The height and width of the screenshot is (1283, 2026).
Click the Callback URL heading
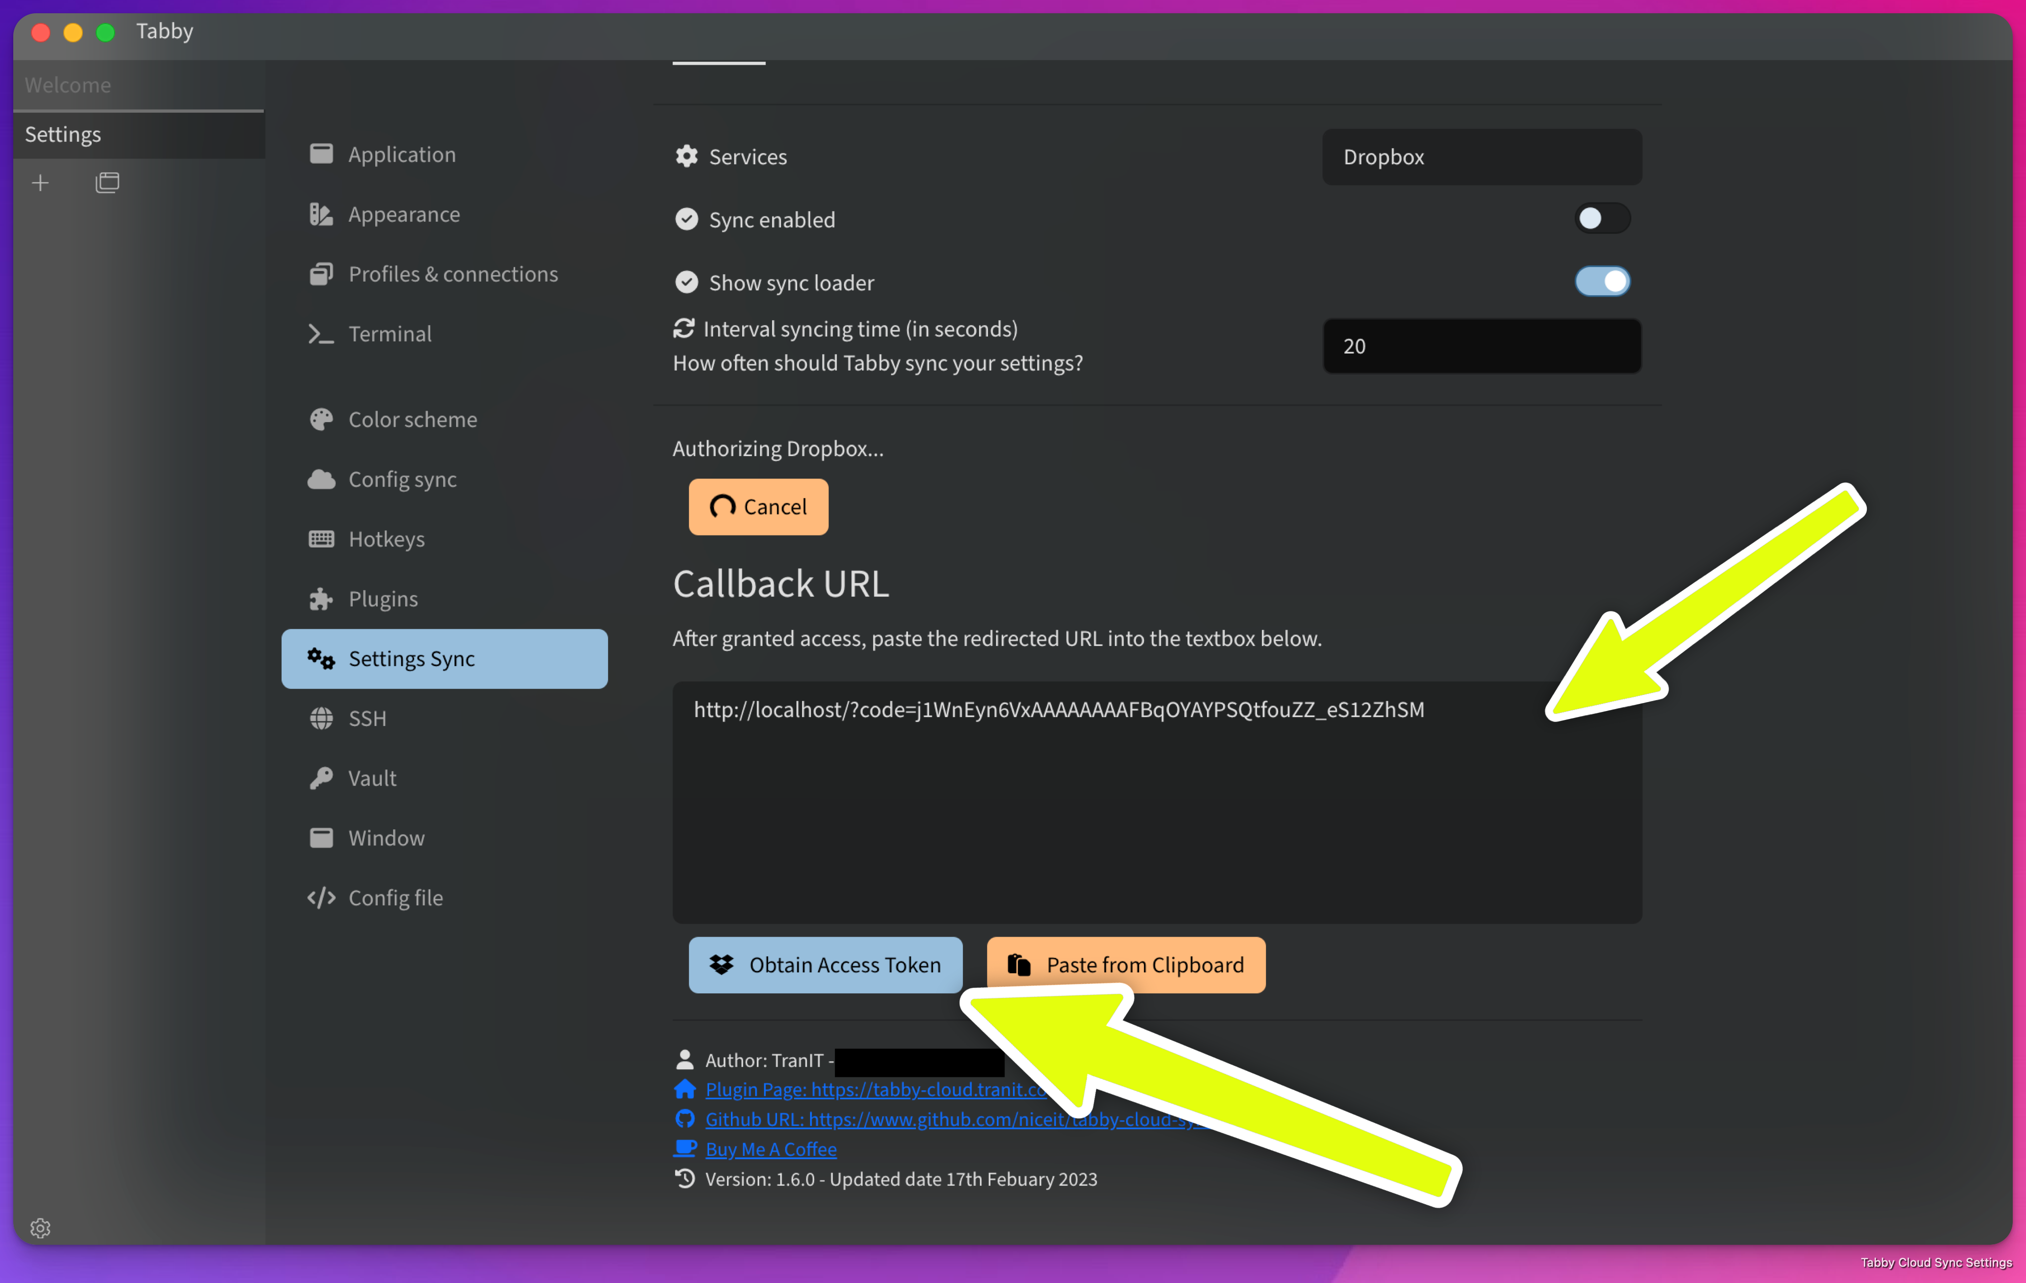(780, 583)
